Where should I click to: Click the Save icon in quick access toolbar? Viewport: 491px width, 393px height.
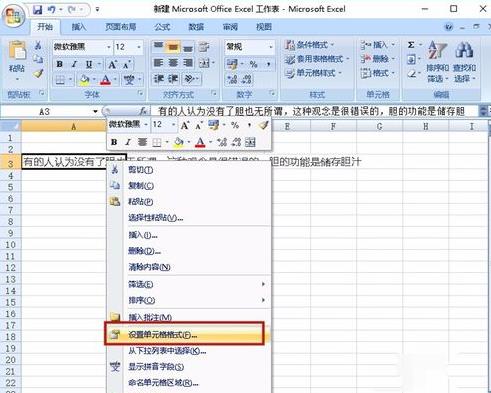(x=37, y=9)
